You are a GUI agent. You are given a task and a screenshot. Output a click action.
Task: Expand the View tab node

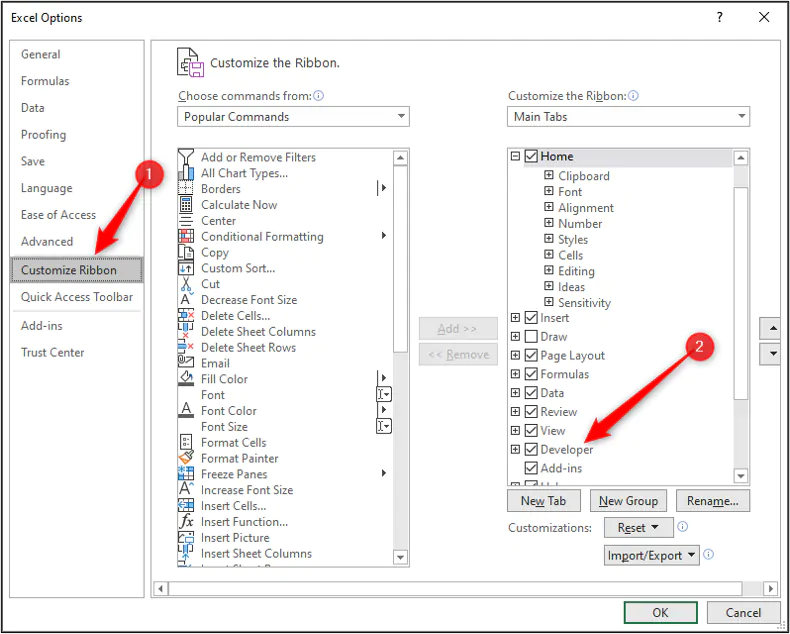click(515, 430)
